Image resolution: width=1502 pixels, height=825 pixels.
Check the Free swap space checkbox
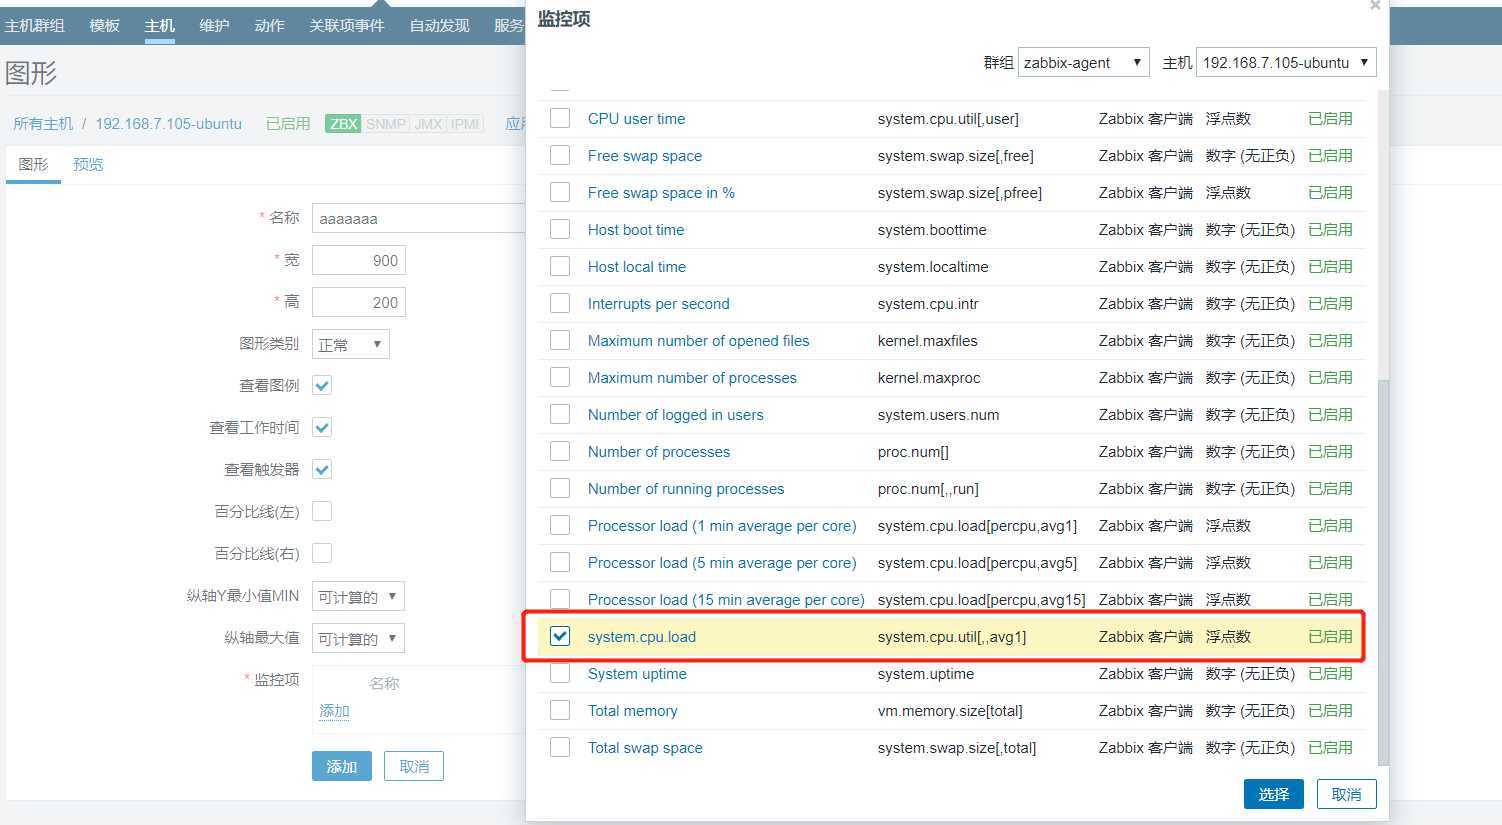click(560, 155)
